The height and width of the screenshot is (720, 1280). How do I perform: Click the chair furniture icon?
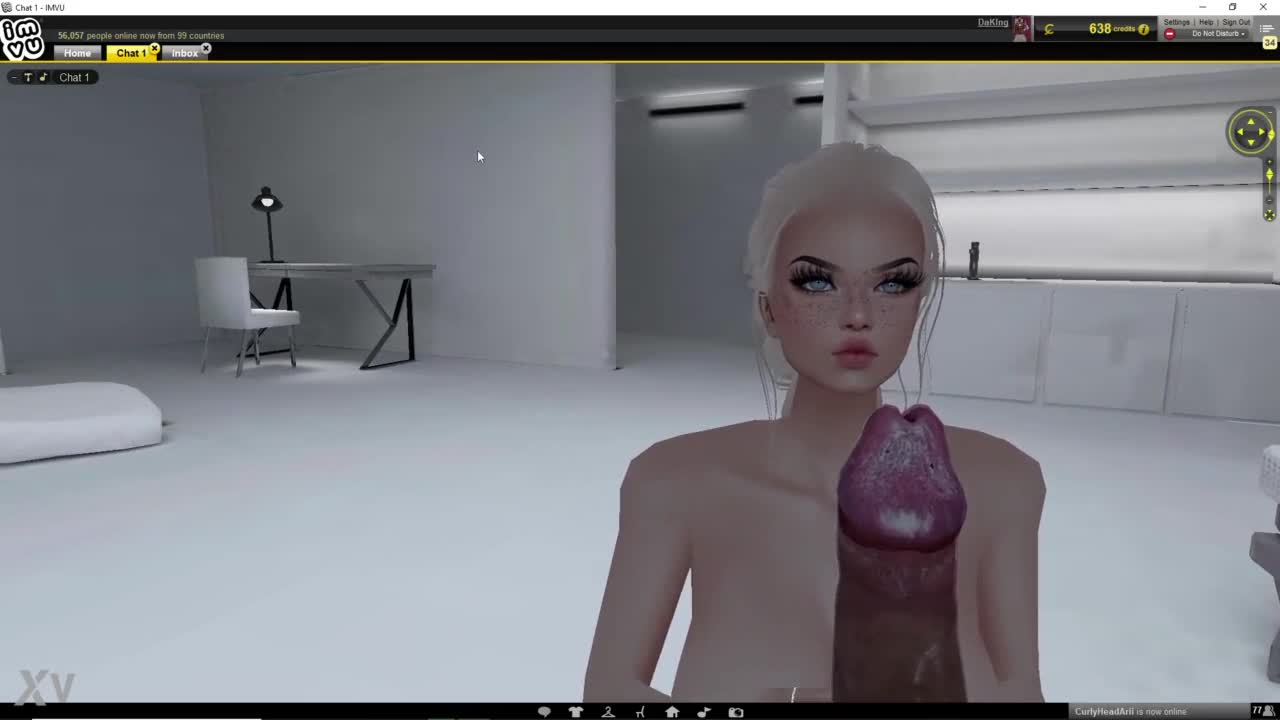coord(640,712)
